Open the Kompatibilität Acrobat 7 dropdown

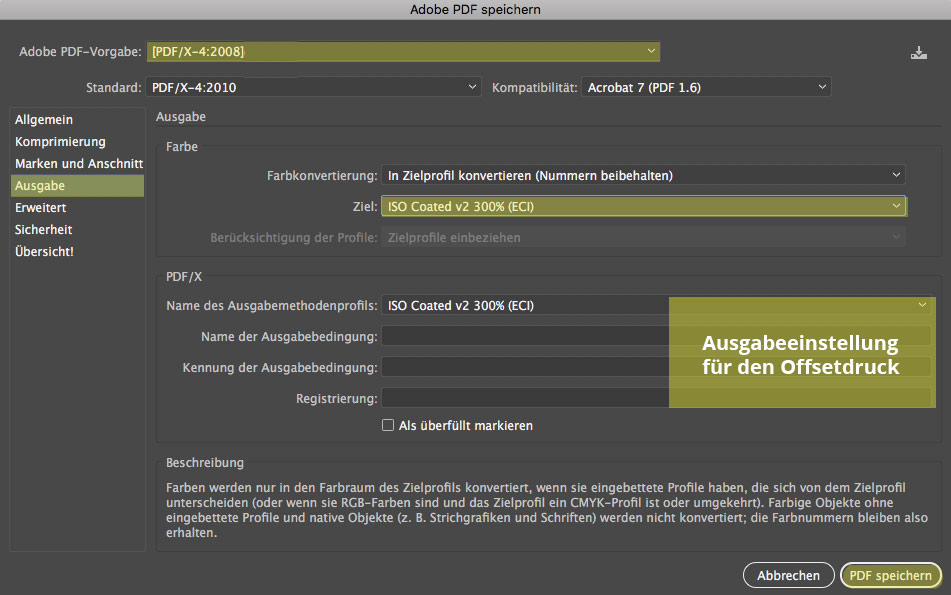[x=706, y=87]
